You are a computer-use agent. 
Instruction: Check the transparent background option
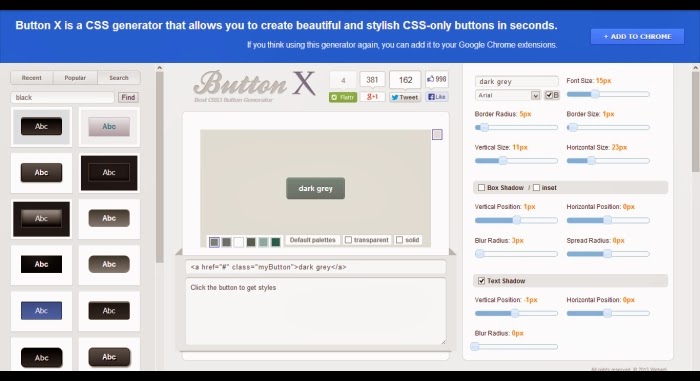point(348,240)
